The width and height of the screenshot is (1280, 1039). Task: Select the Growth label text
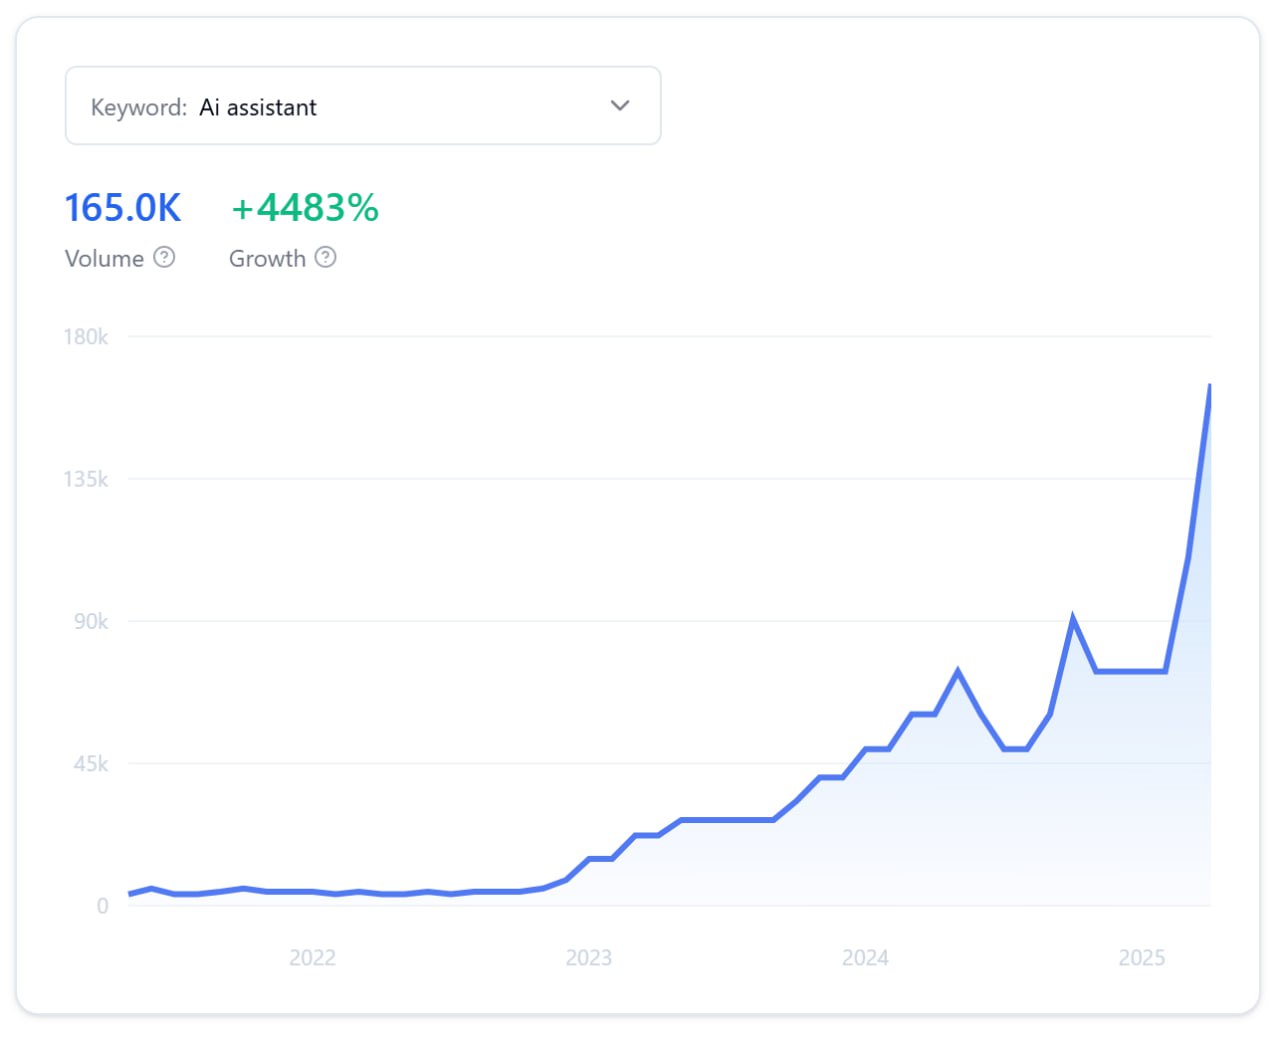pos(267,259)
